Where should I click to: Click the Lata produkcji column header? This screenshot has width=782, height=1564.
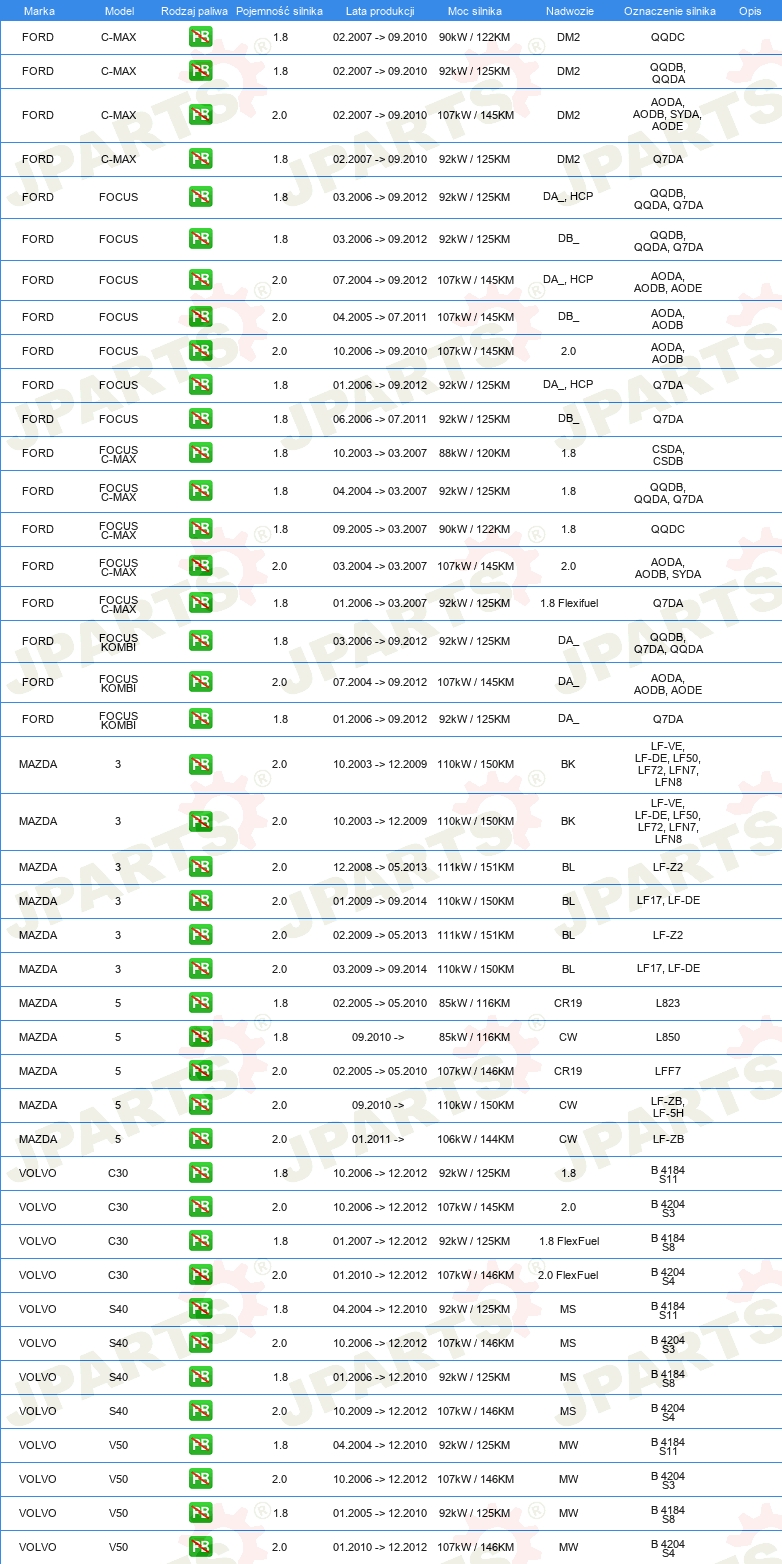coord(380,11)
